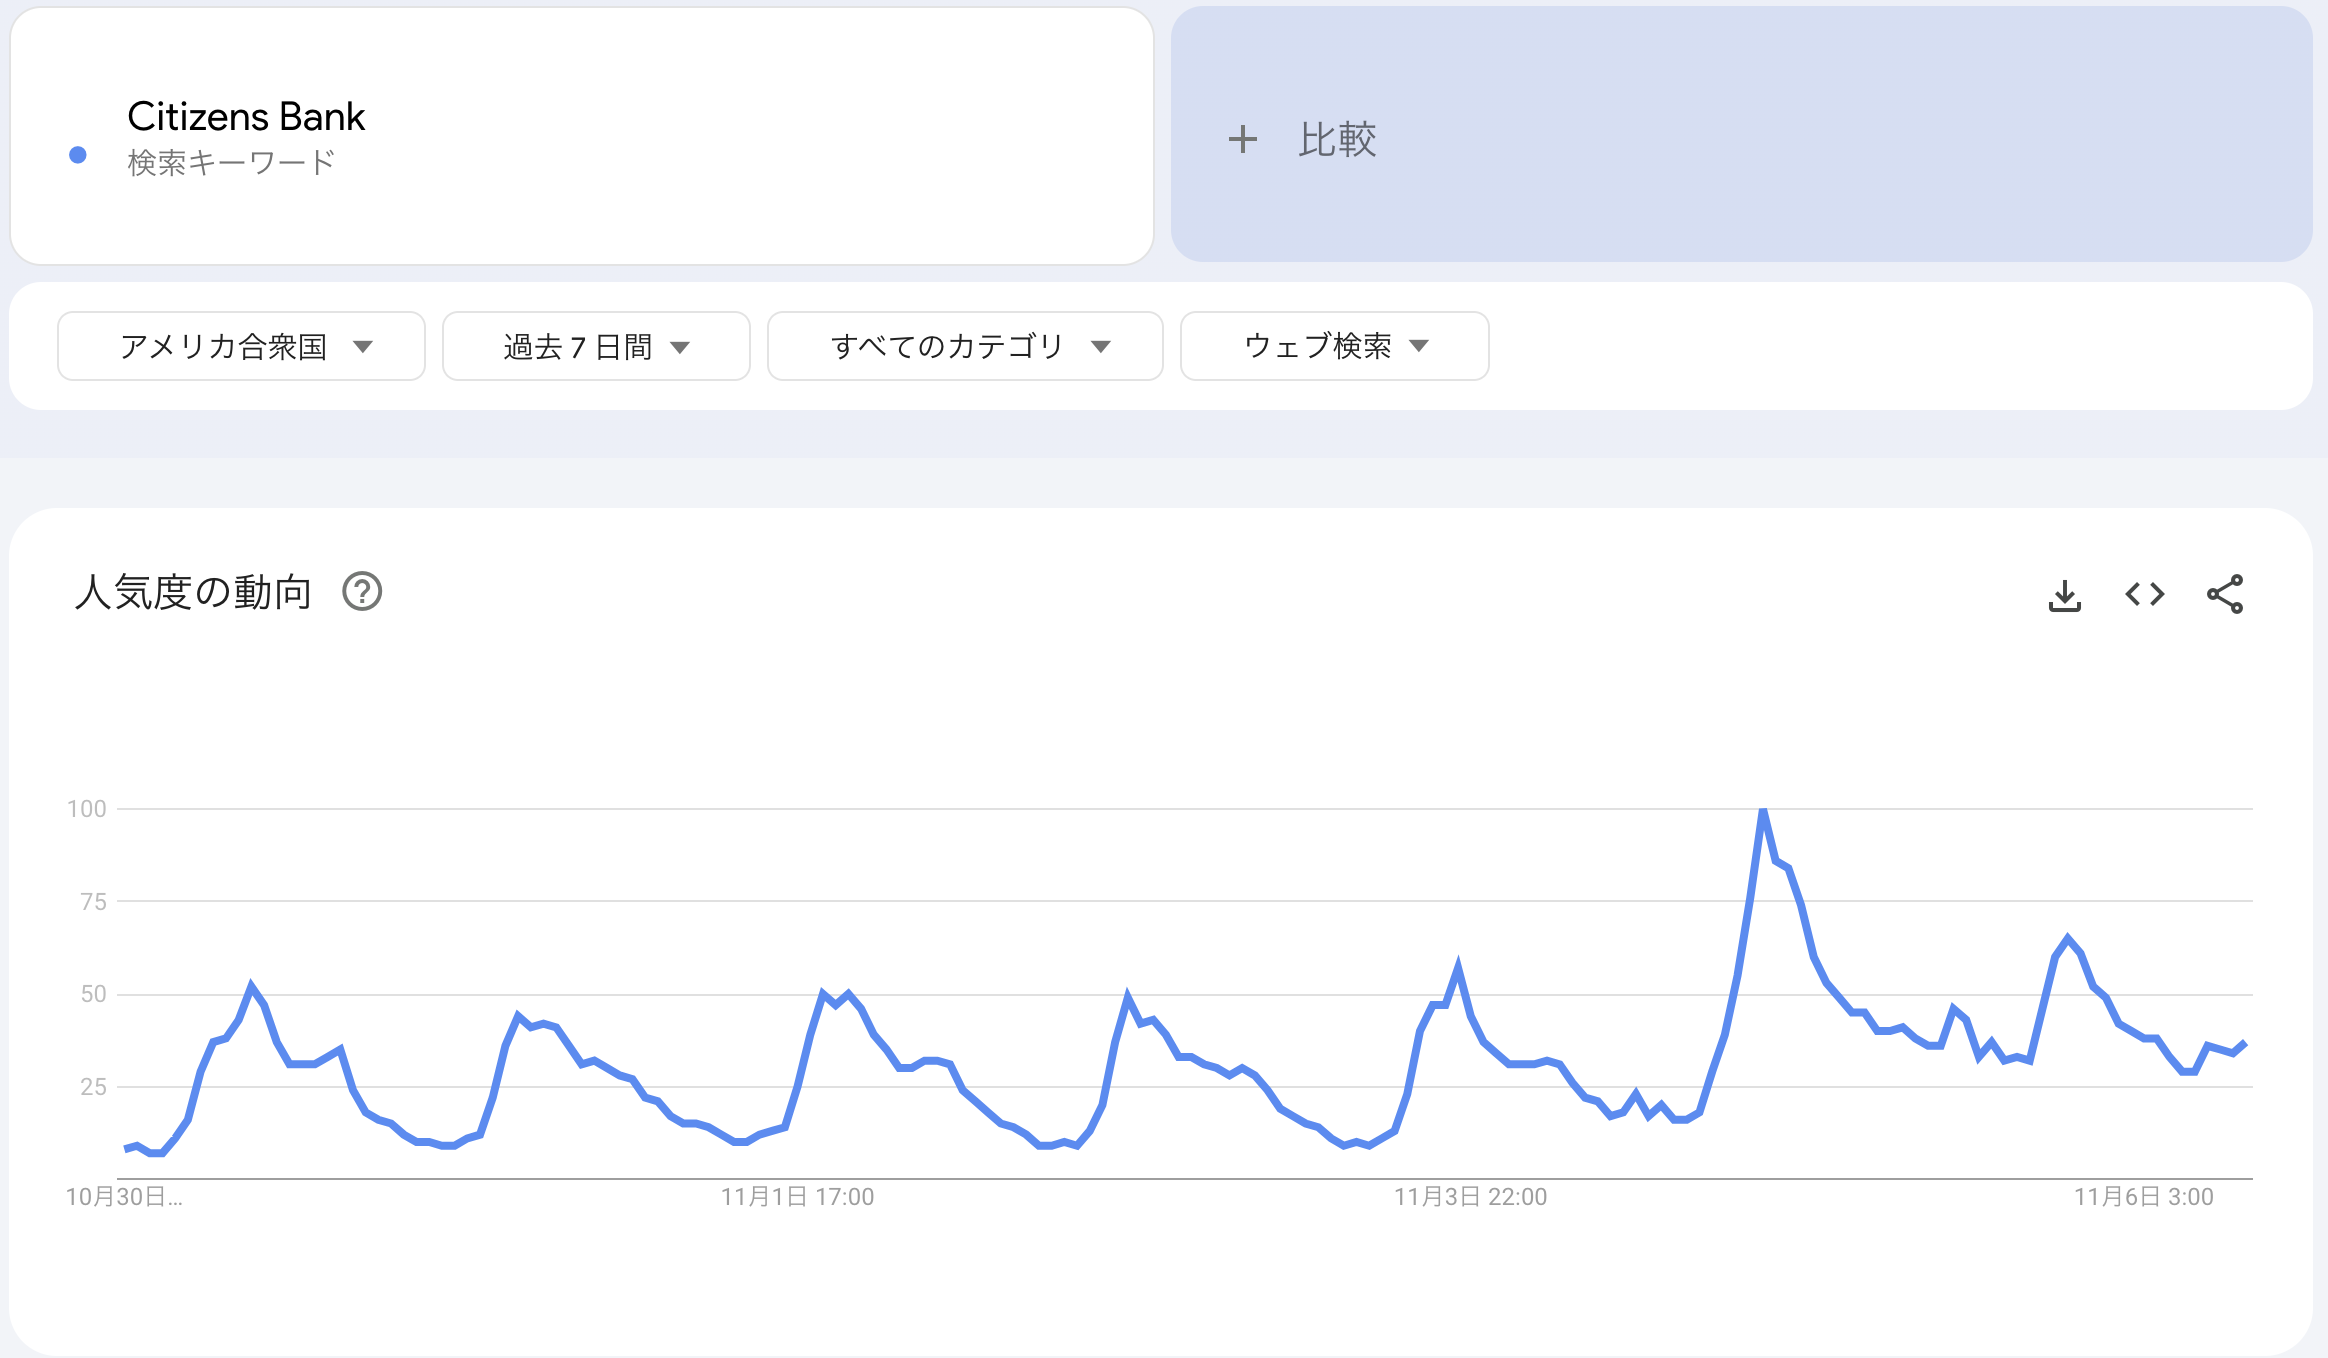Click the chart peak at 100
This screenshot has width=2328, height=1358.
(1763, 810)
